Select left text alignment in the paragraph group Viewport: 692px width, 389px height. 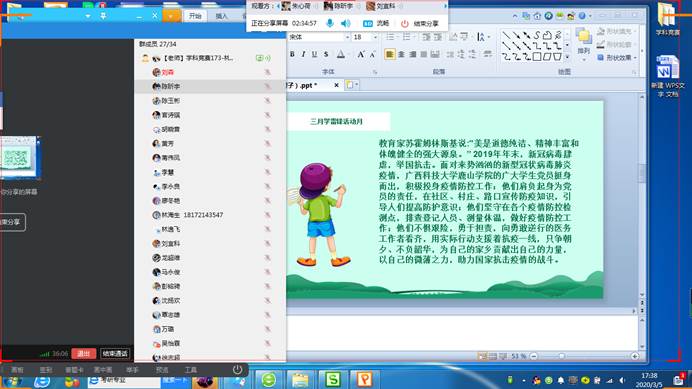(x=389, y=54)
